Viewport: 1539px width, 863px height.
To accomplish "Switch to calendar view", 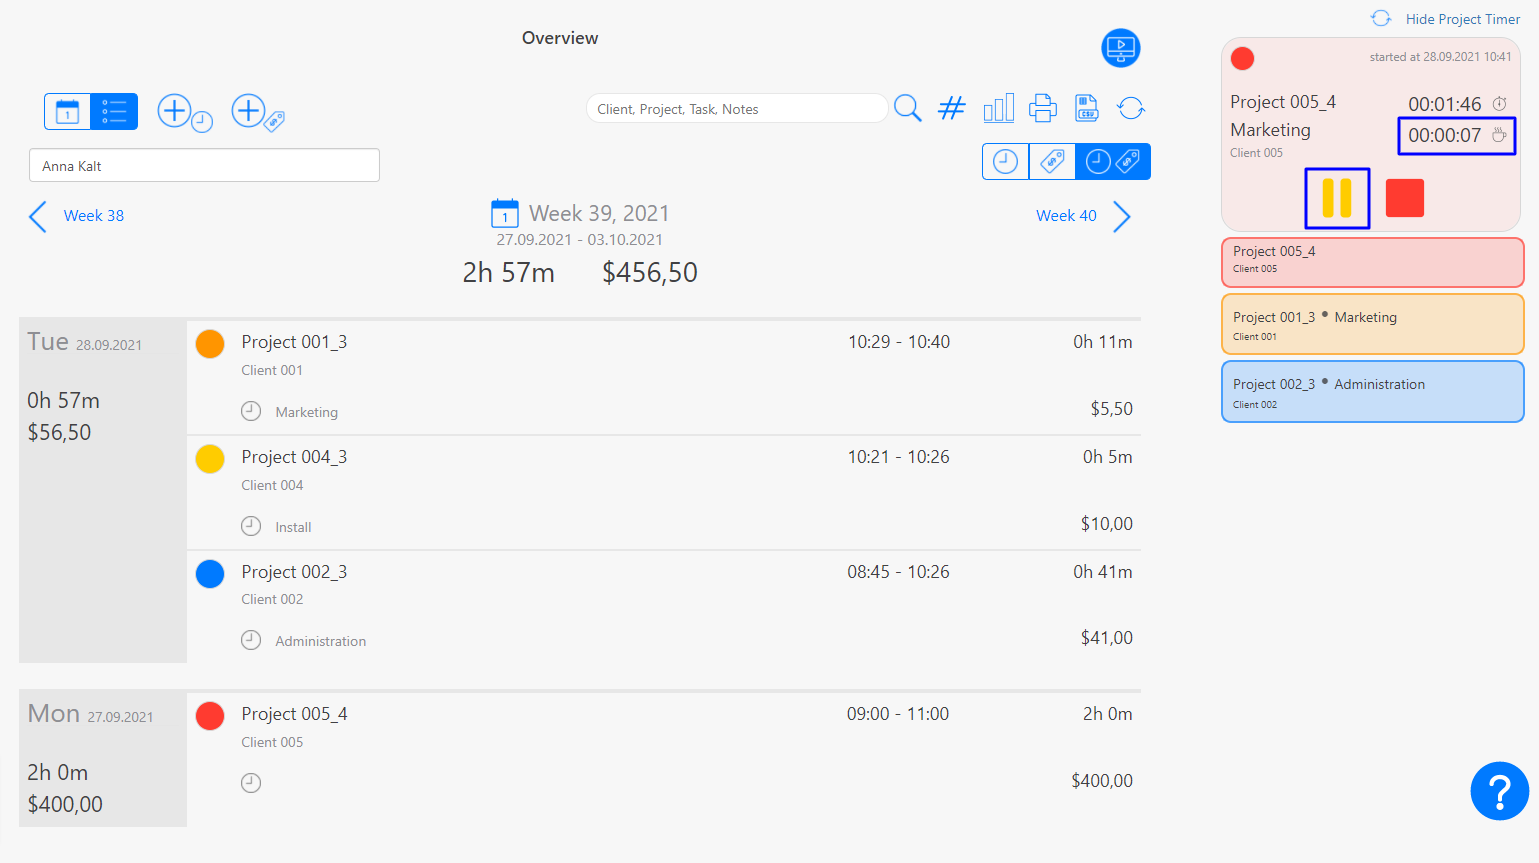I will click(x=67, y=112).
